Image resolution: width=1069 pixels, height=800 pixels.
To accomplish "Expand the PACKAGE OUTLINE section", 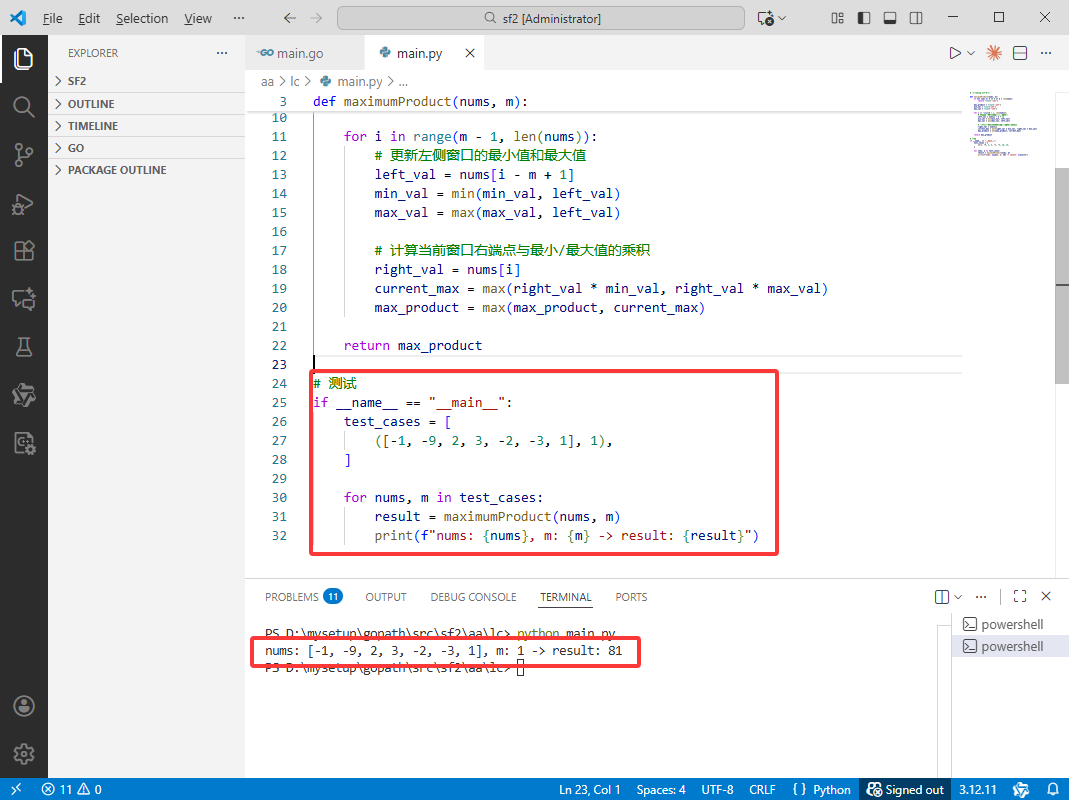I will point(147,170).
